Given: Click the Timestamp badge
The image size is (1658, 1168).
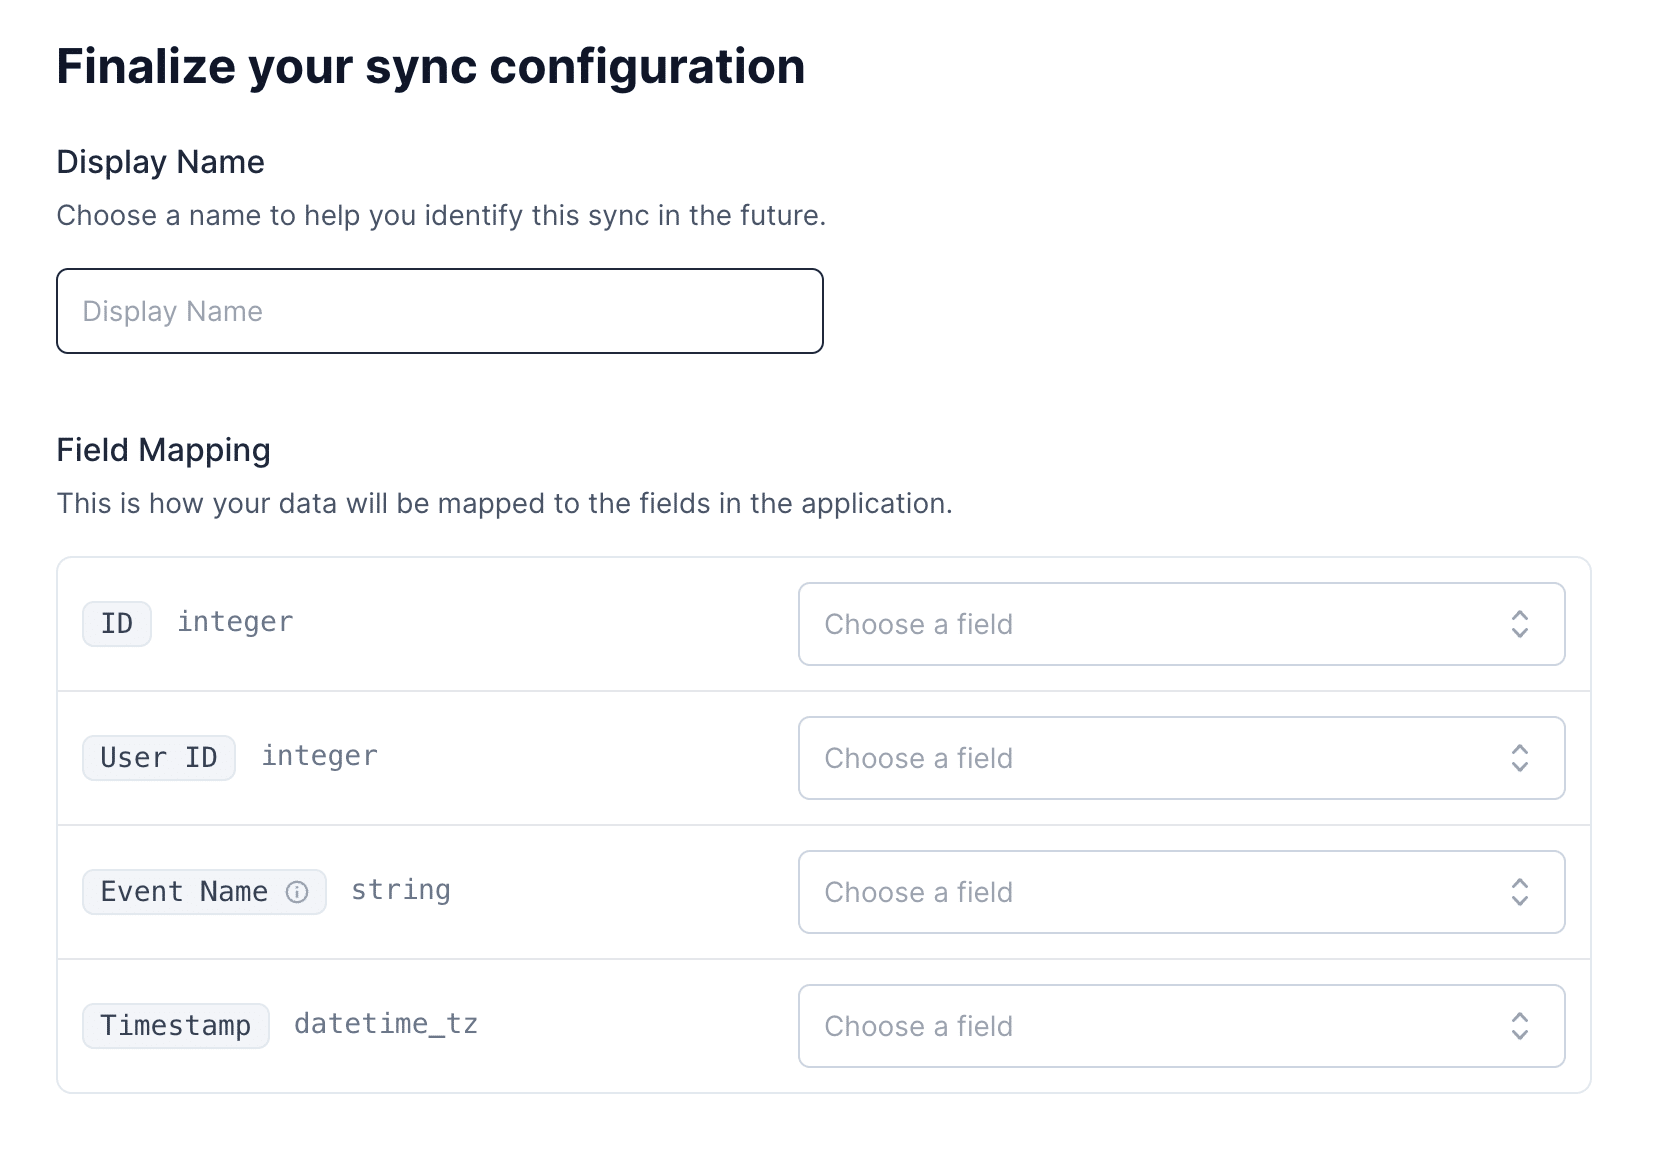Looking at the screenshot, I should pos(175,1025).
